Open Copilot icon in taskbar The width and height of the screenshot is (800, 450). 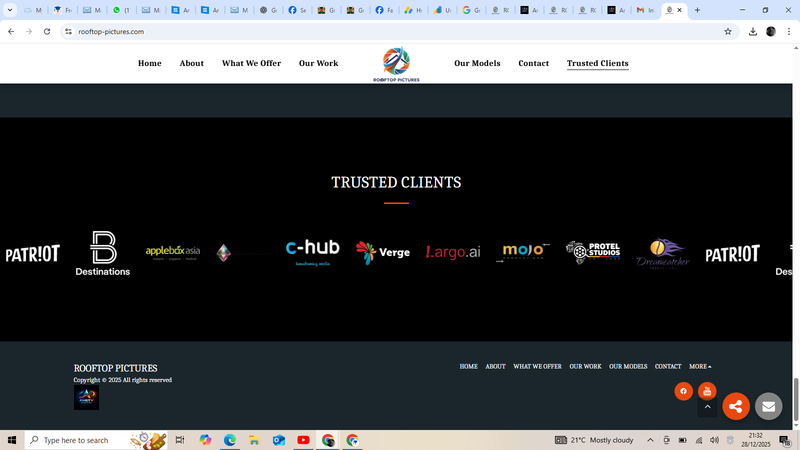[205, 440]
